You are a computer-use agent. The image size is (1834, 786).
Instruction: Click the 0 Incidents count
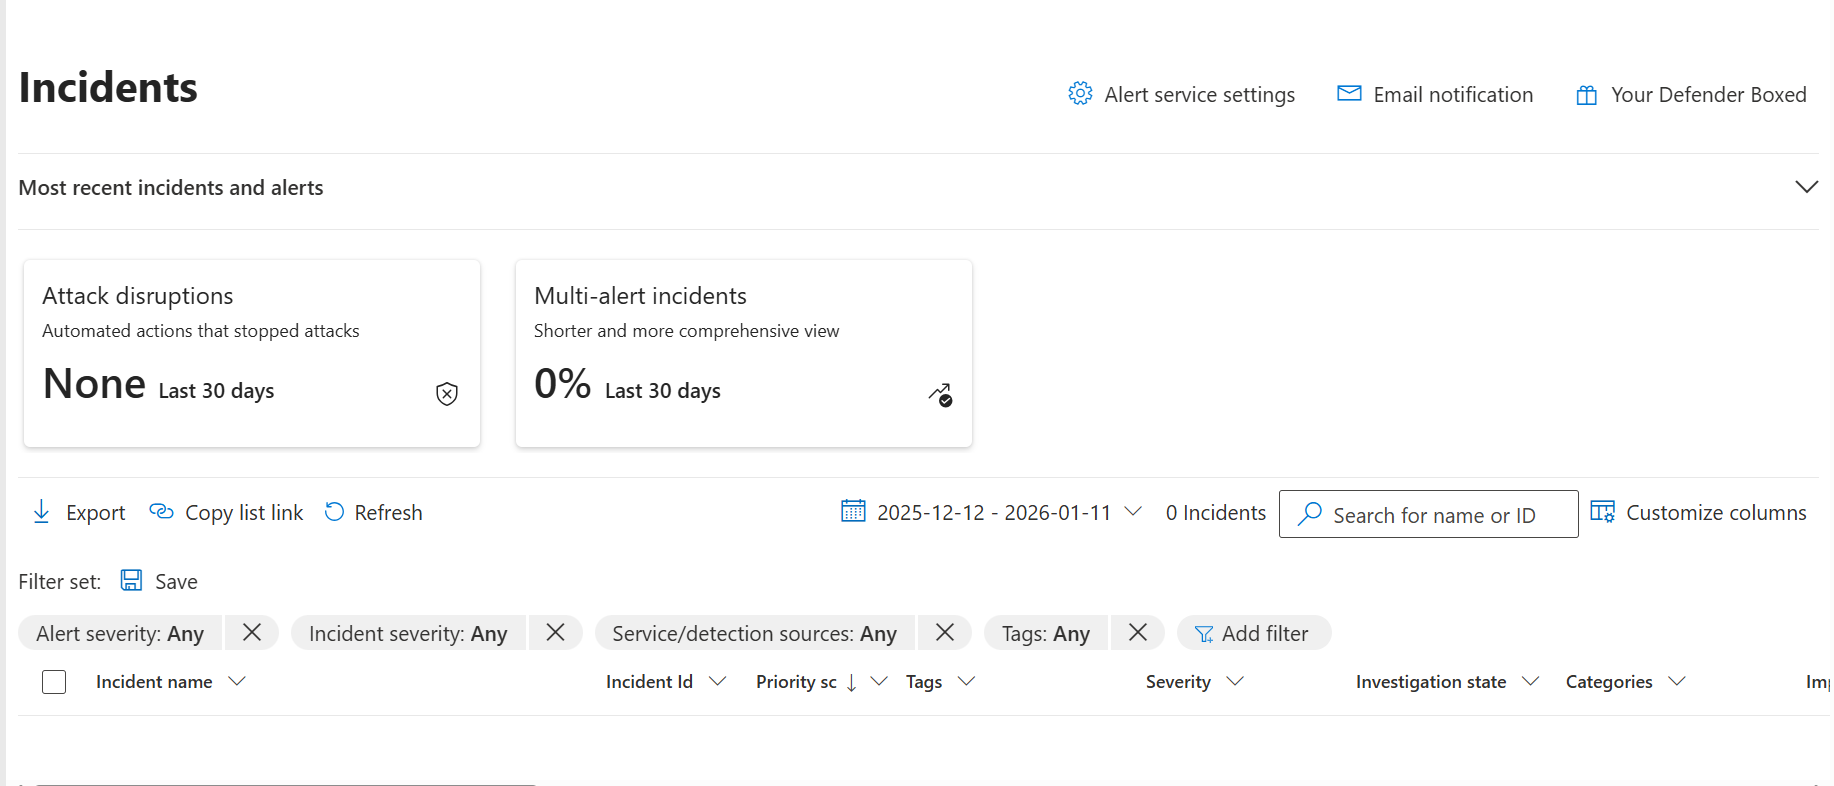[1216, 513]
